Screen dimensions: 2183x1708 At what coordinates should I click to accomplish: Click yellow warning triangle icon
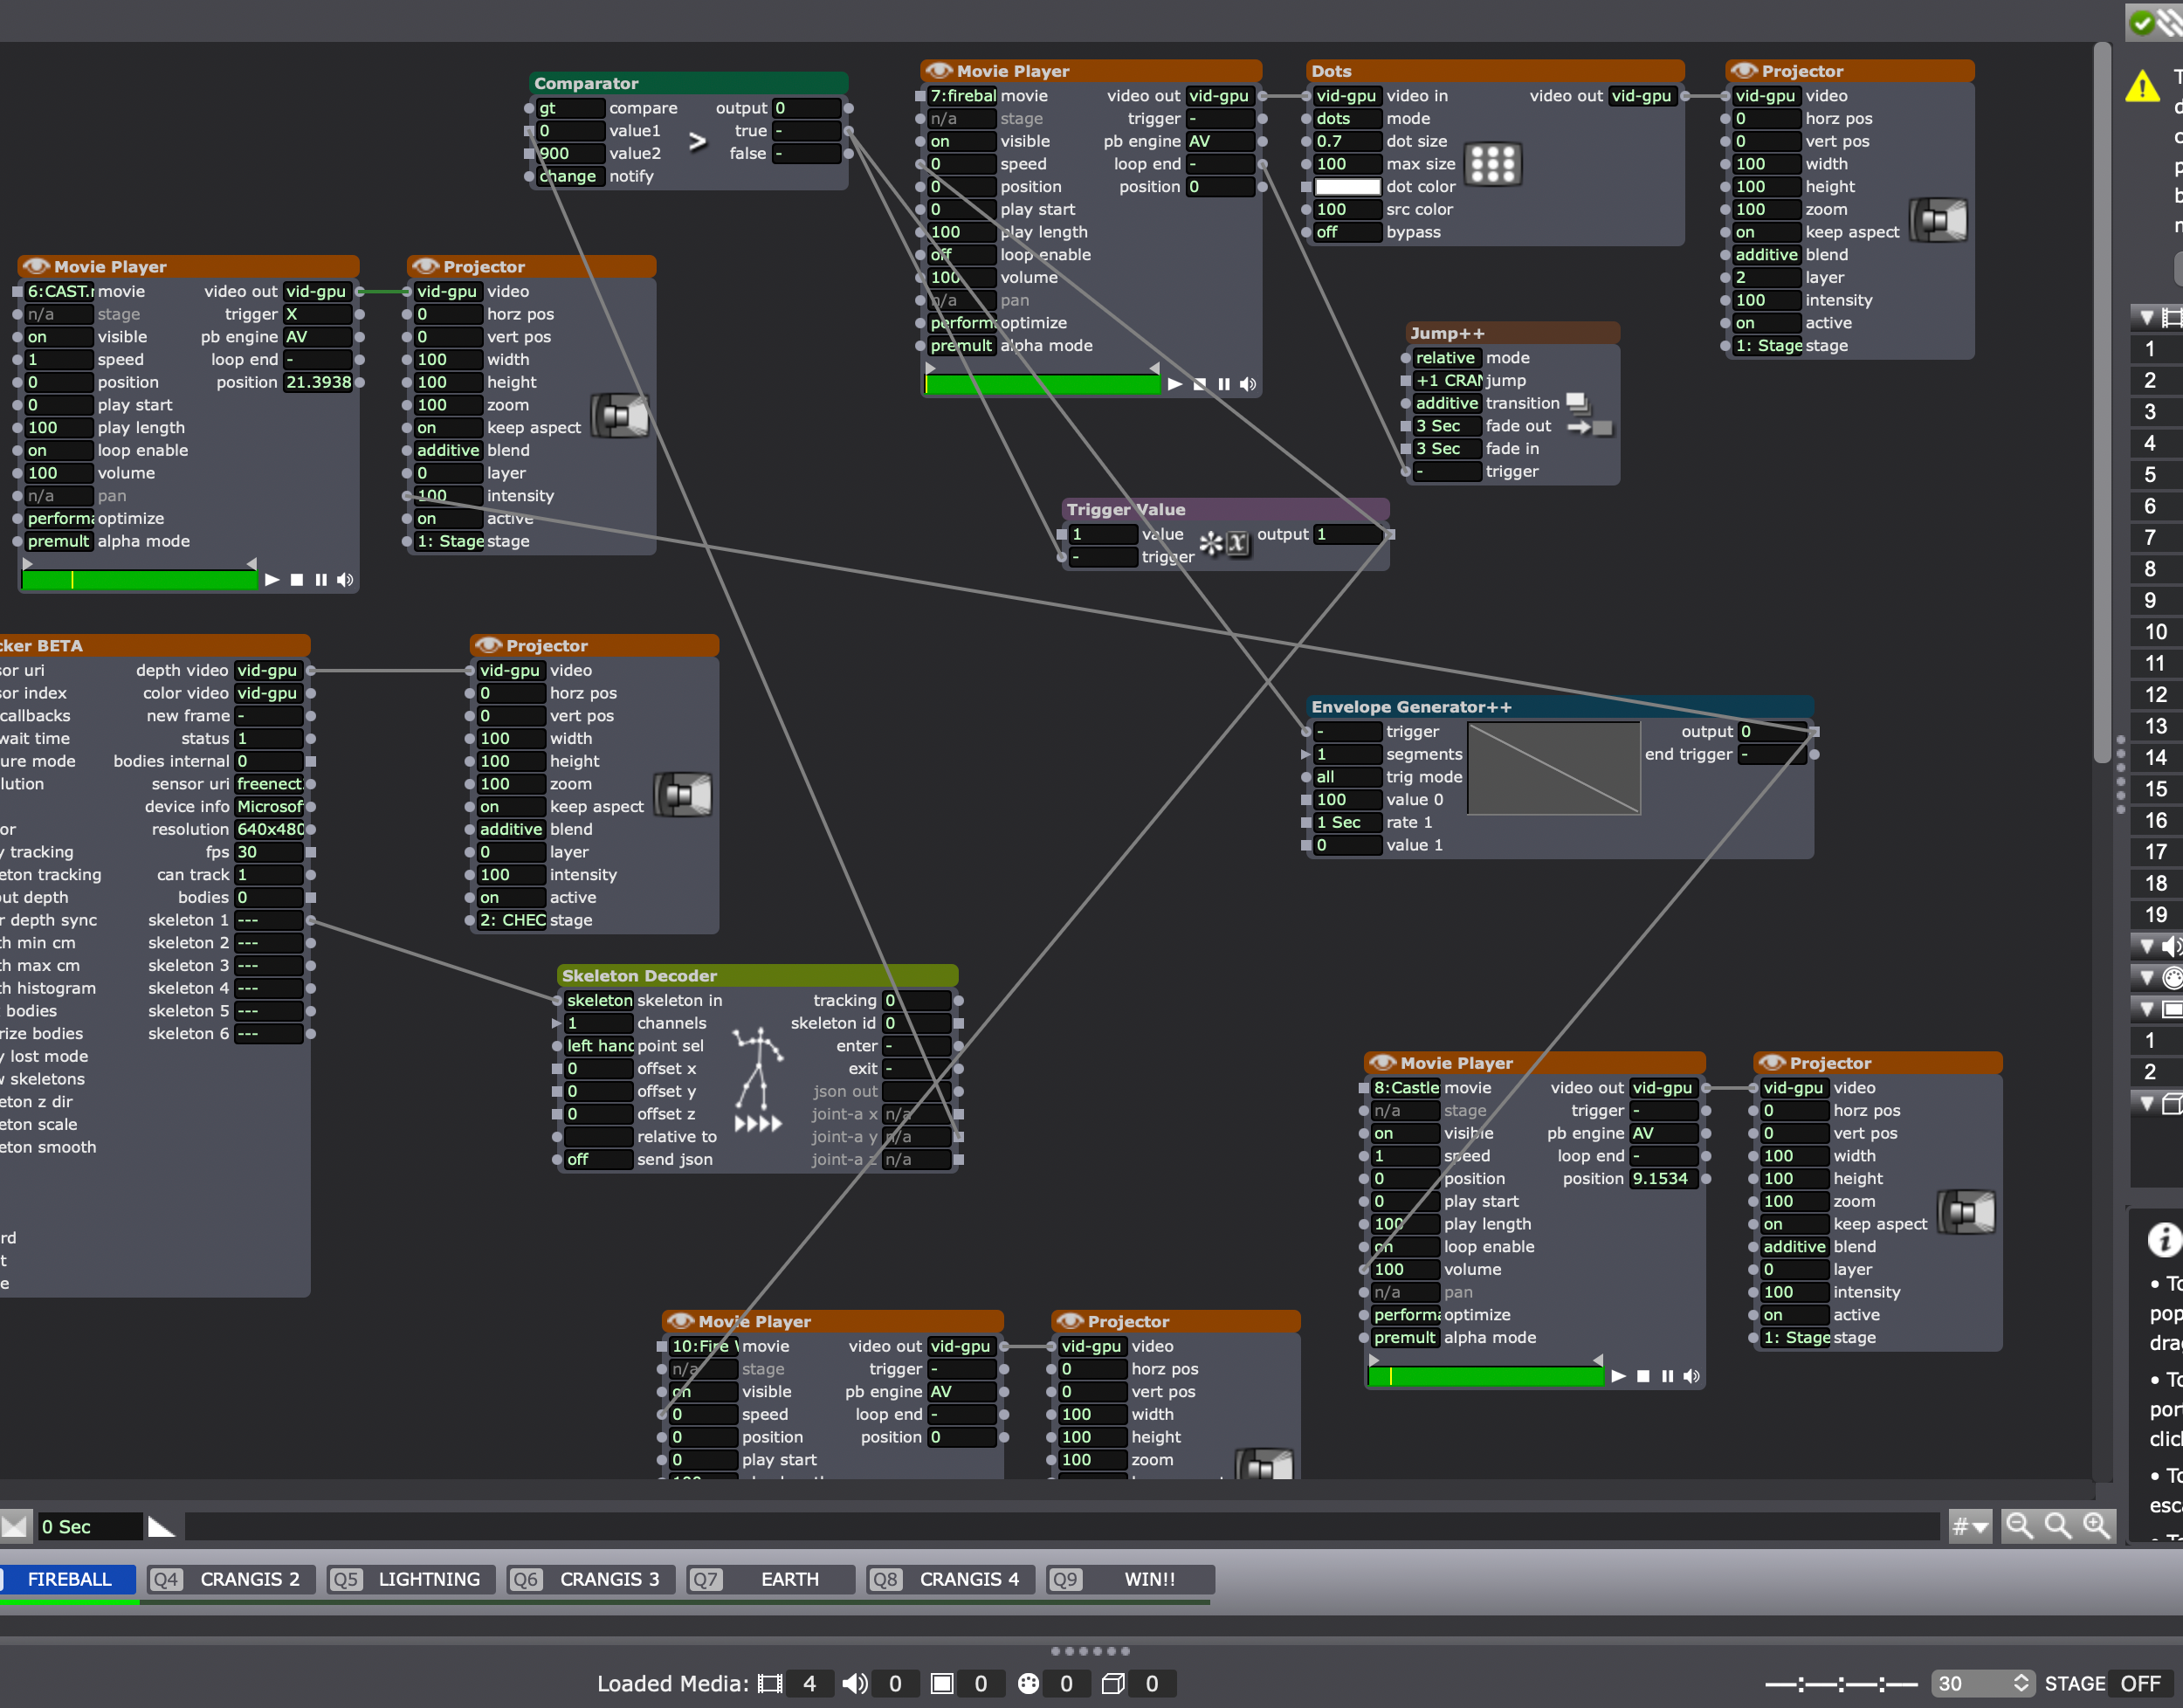[2142, 87]
